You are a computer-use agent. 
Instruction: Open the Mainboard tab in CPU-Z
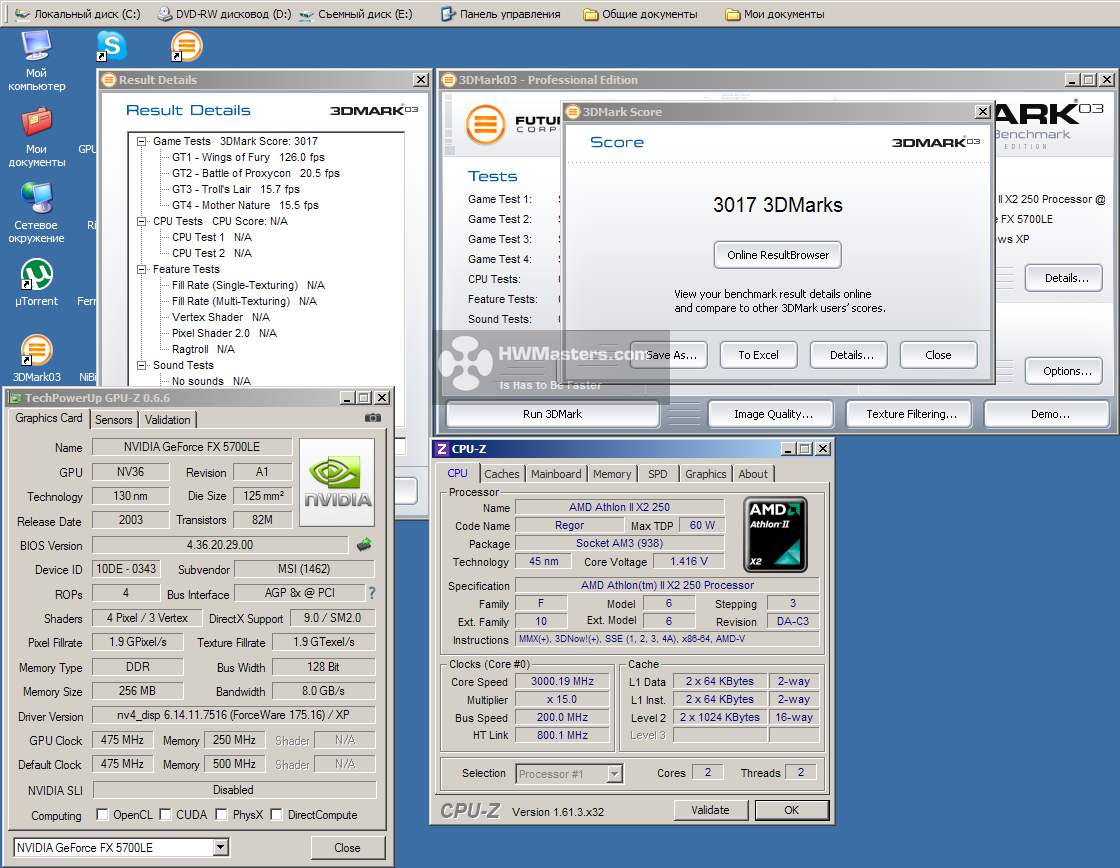pyautogui.click(x=556, y=474)
